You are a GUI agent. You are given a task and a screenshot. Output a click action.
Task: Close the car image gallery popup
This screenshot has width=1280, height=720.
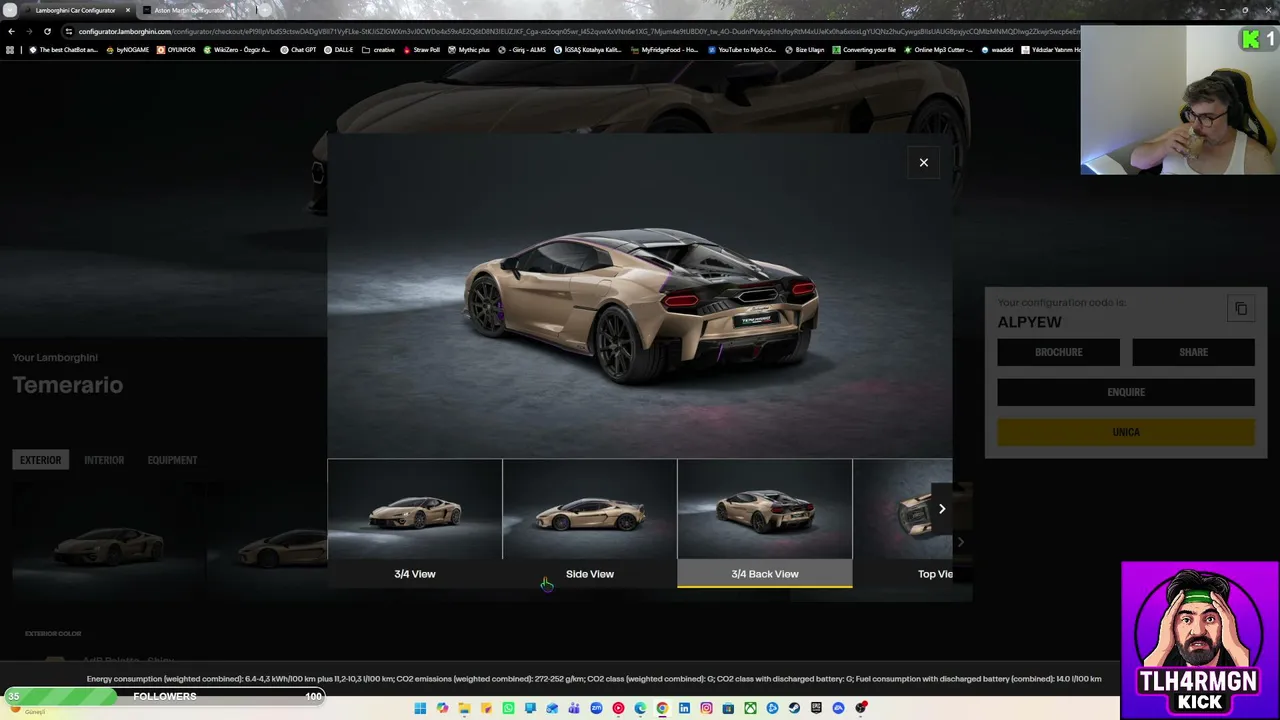point(923,162)
